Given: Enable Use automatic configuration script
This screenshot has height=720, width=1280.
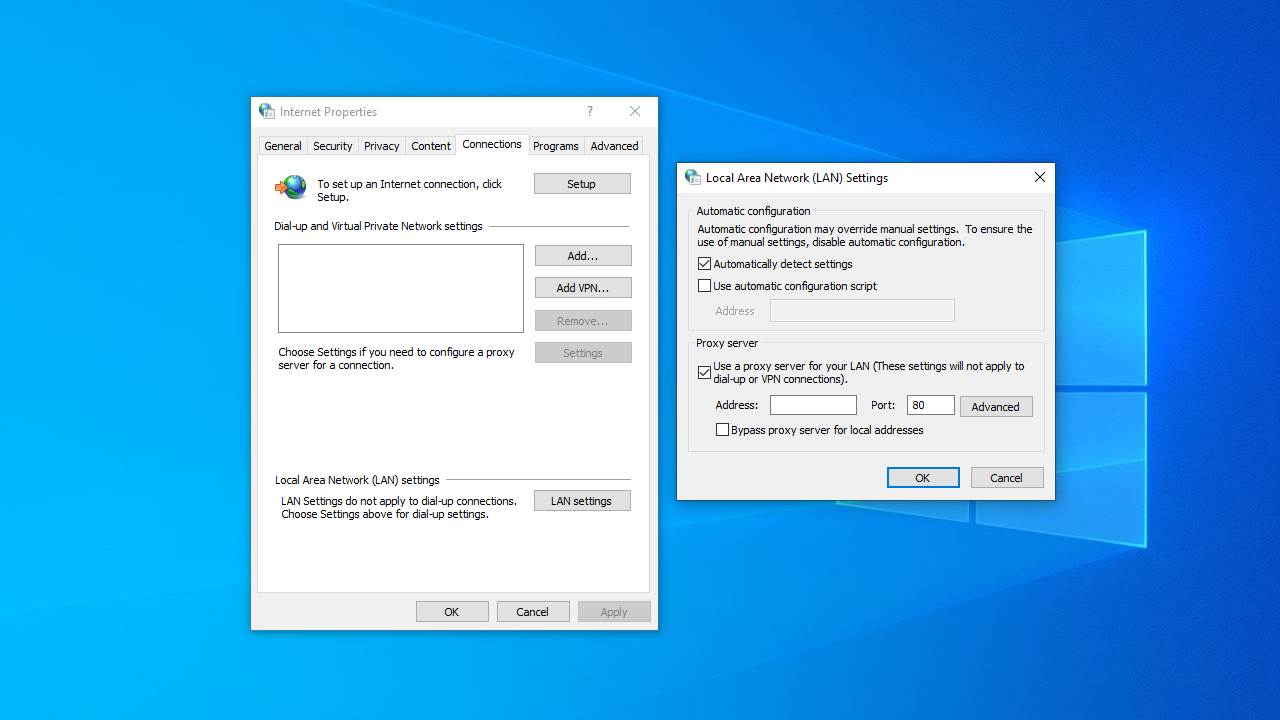Looking at the screenshot, I should (x=705, y=286).
